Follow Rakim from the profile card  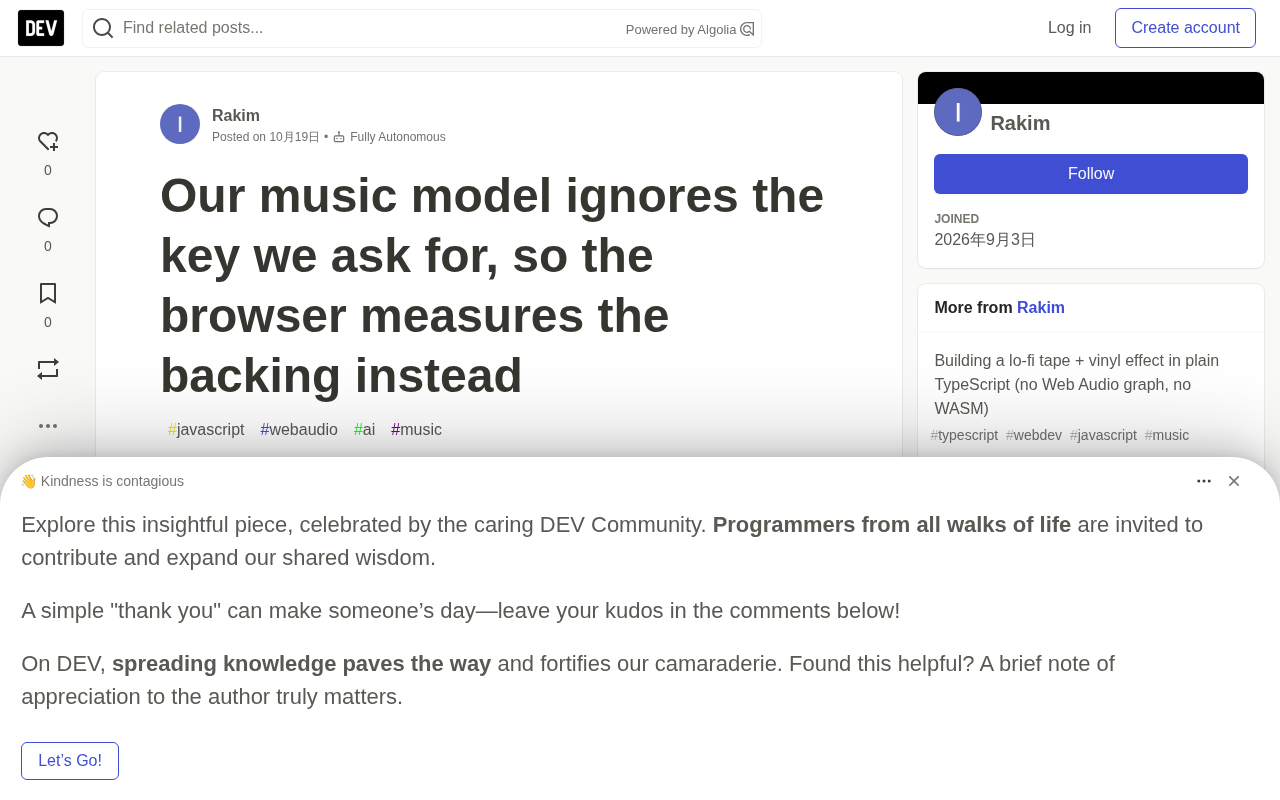coord(1091,174)
